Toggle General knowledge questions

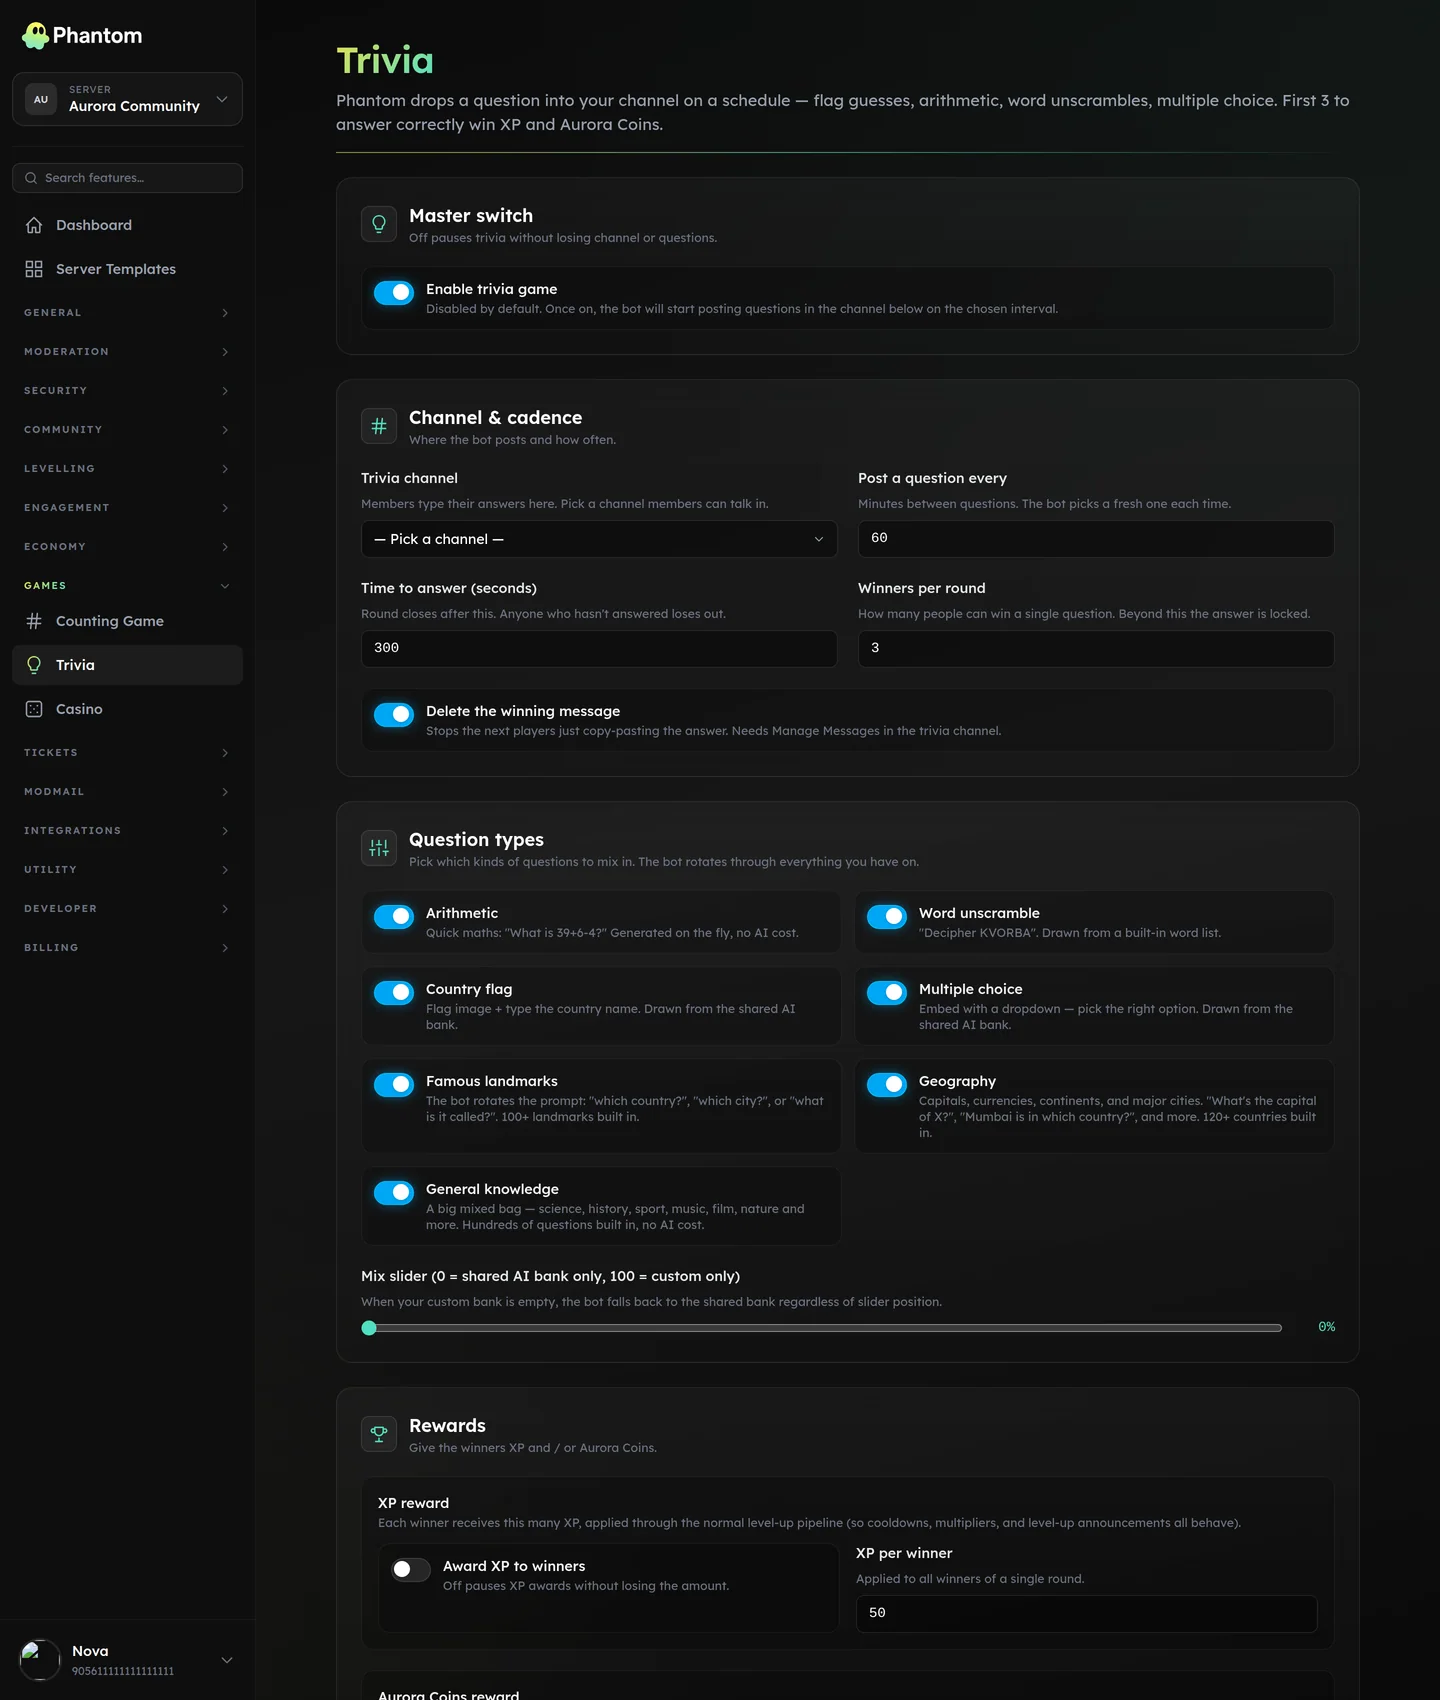pos(394,1192)
